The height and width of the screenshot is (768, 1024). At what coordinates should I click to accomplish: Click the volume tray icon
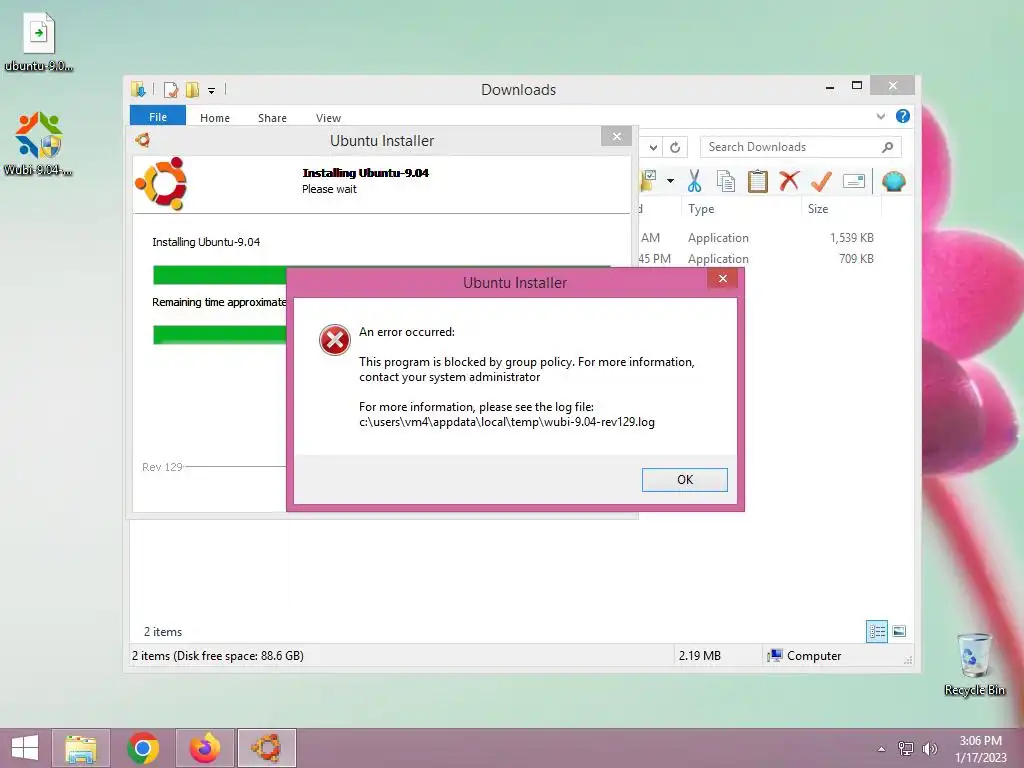pos(929,748)
